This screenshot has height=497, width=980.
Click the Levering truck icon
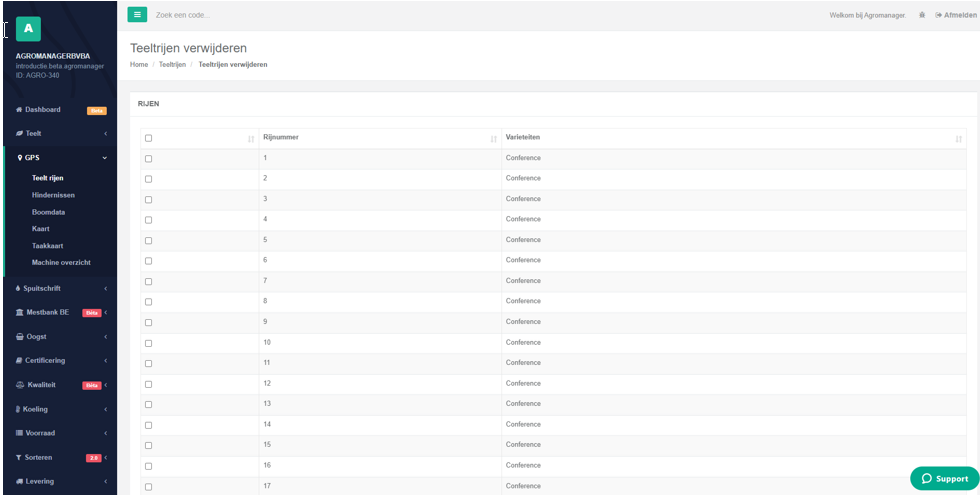[x=19, y=481]
